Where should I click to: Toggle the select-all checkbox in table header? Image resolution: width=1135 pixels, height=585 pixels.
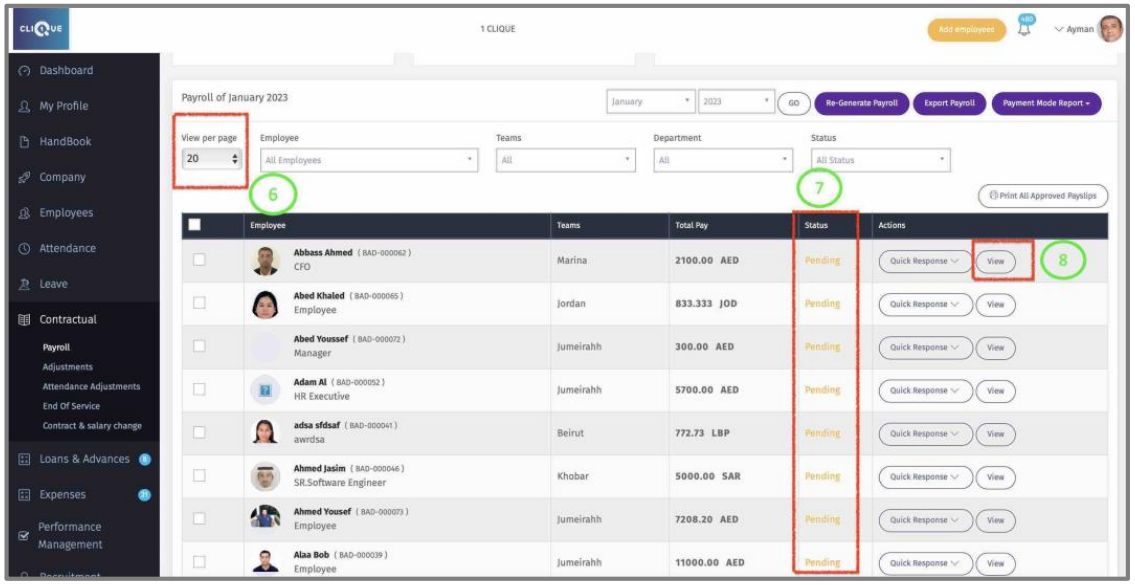tap(196, 226)
